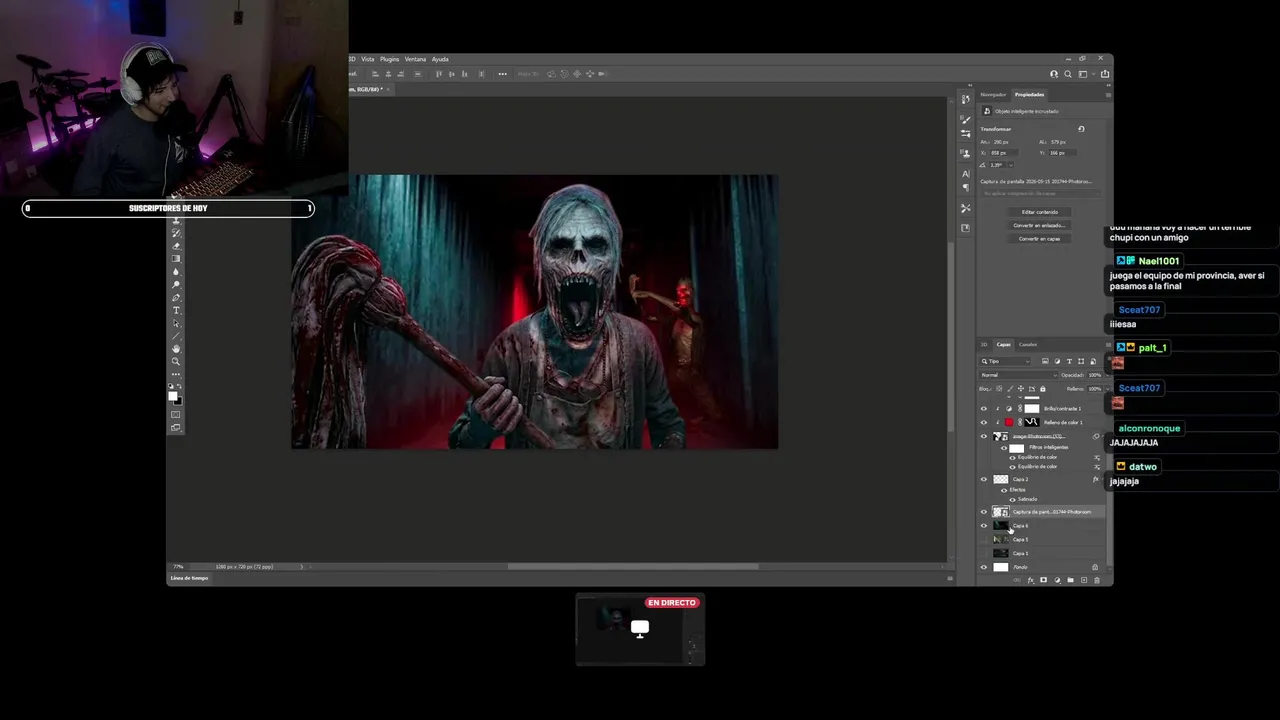The width and height of the screenshot is (1280, 720).
Task: Open the Normal blend mode dropdown
Action: tap(1018, 375)
